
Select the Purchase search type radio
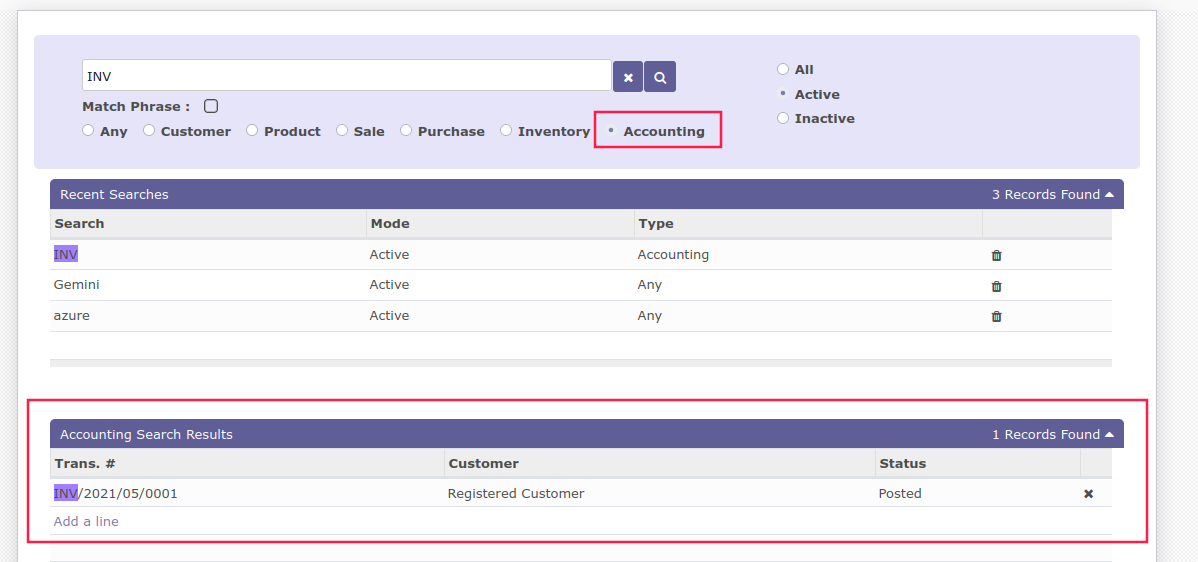pyautogui.click(x=407, y=130)
